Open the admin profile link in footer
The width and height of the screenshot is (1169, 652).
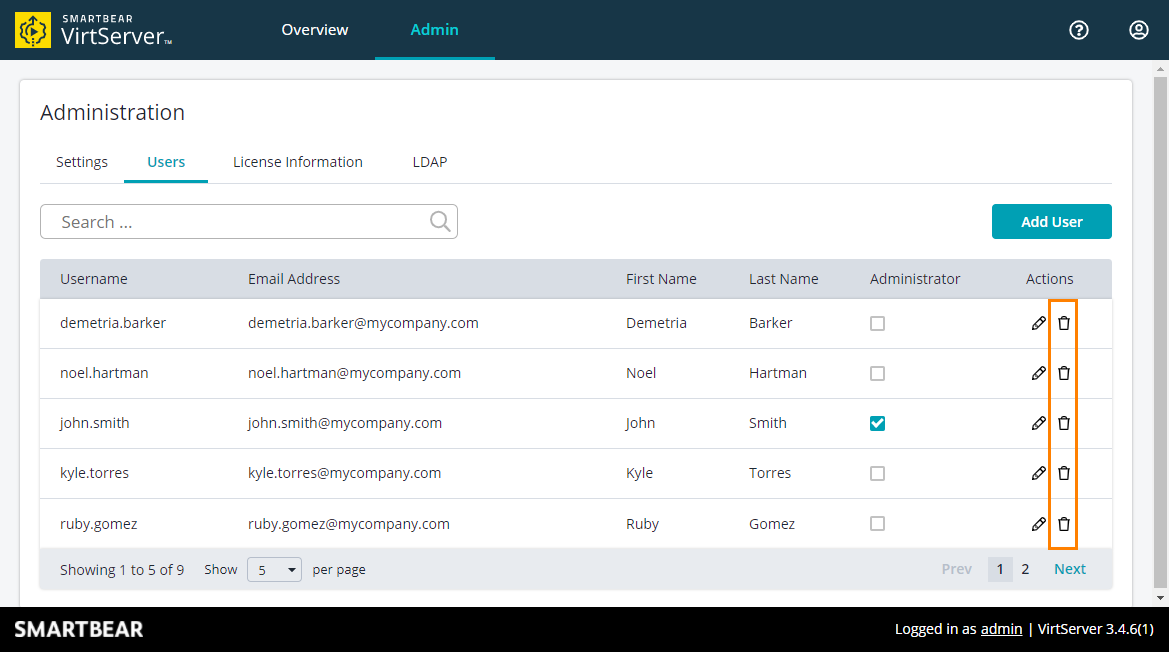tap(1001, 628)
